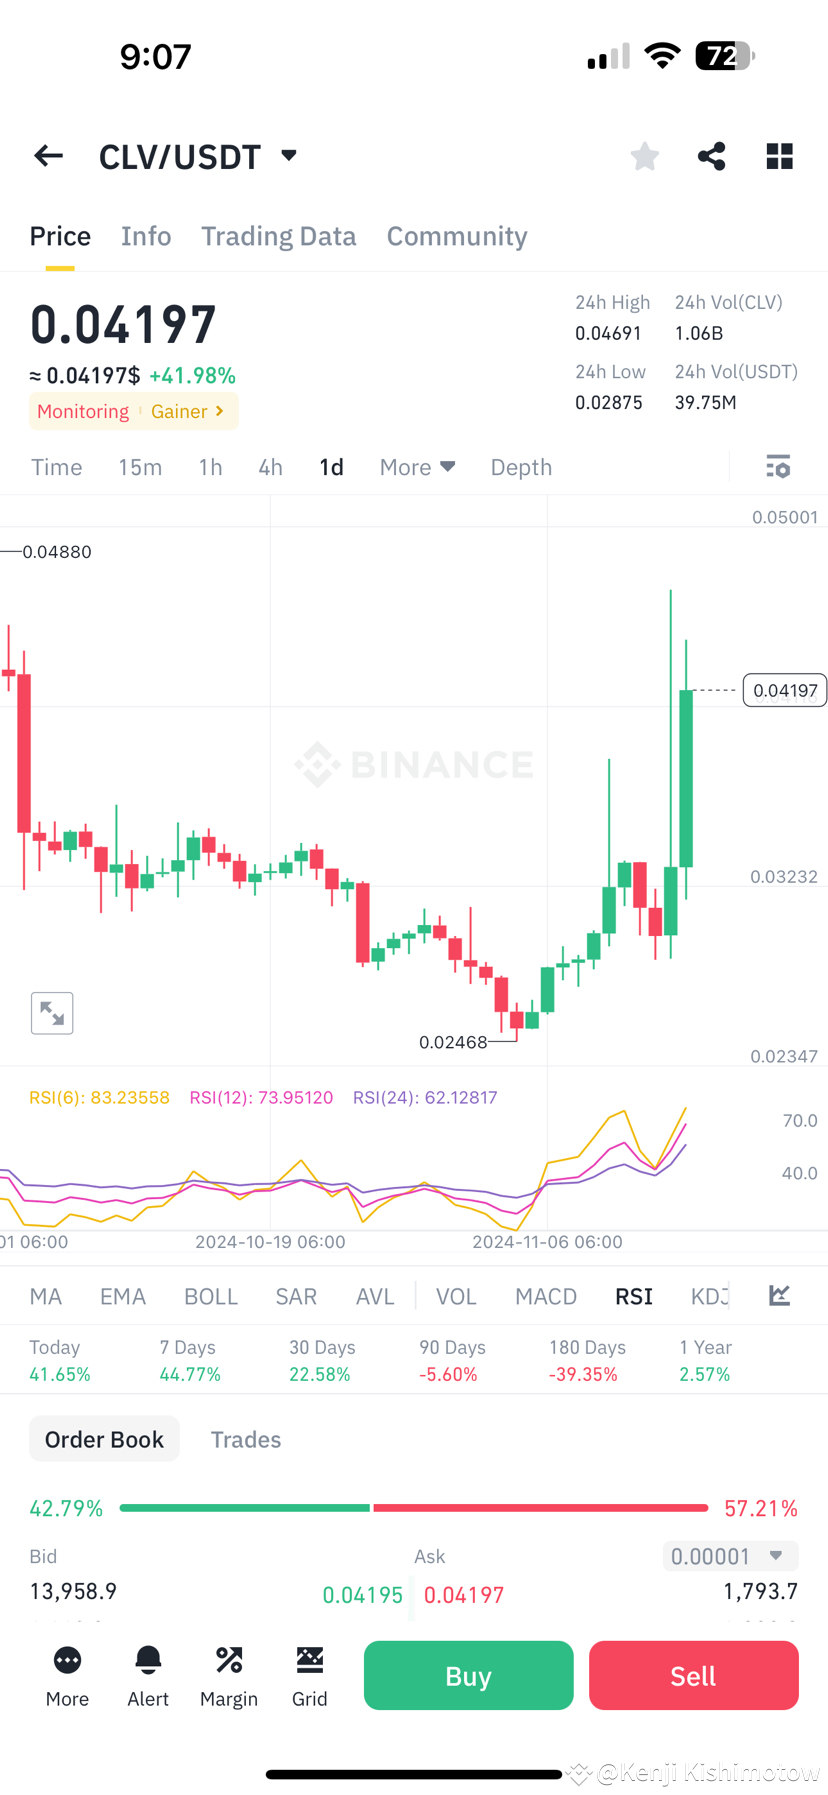Toggle the favorite star for CLV/USDT
Viewport: 828px width, 1795px height.
644,156
